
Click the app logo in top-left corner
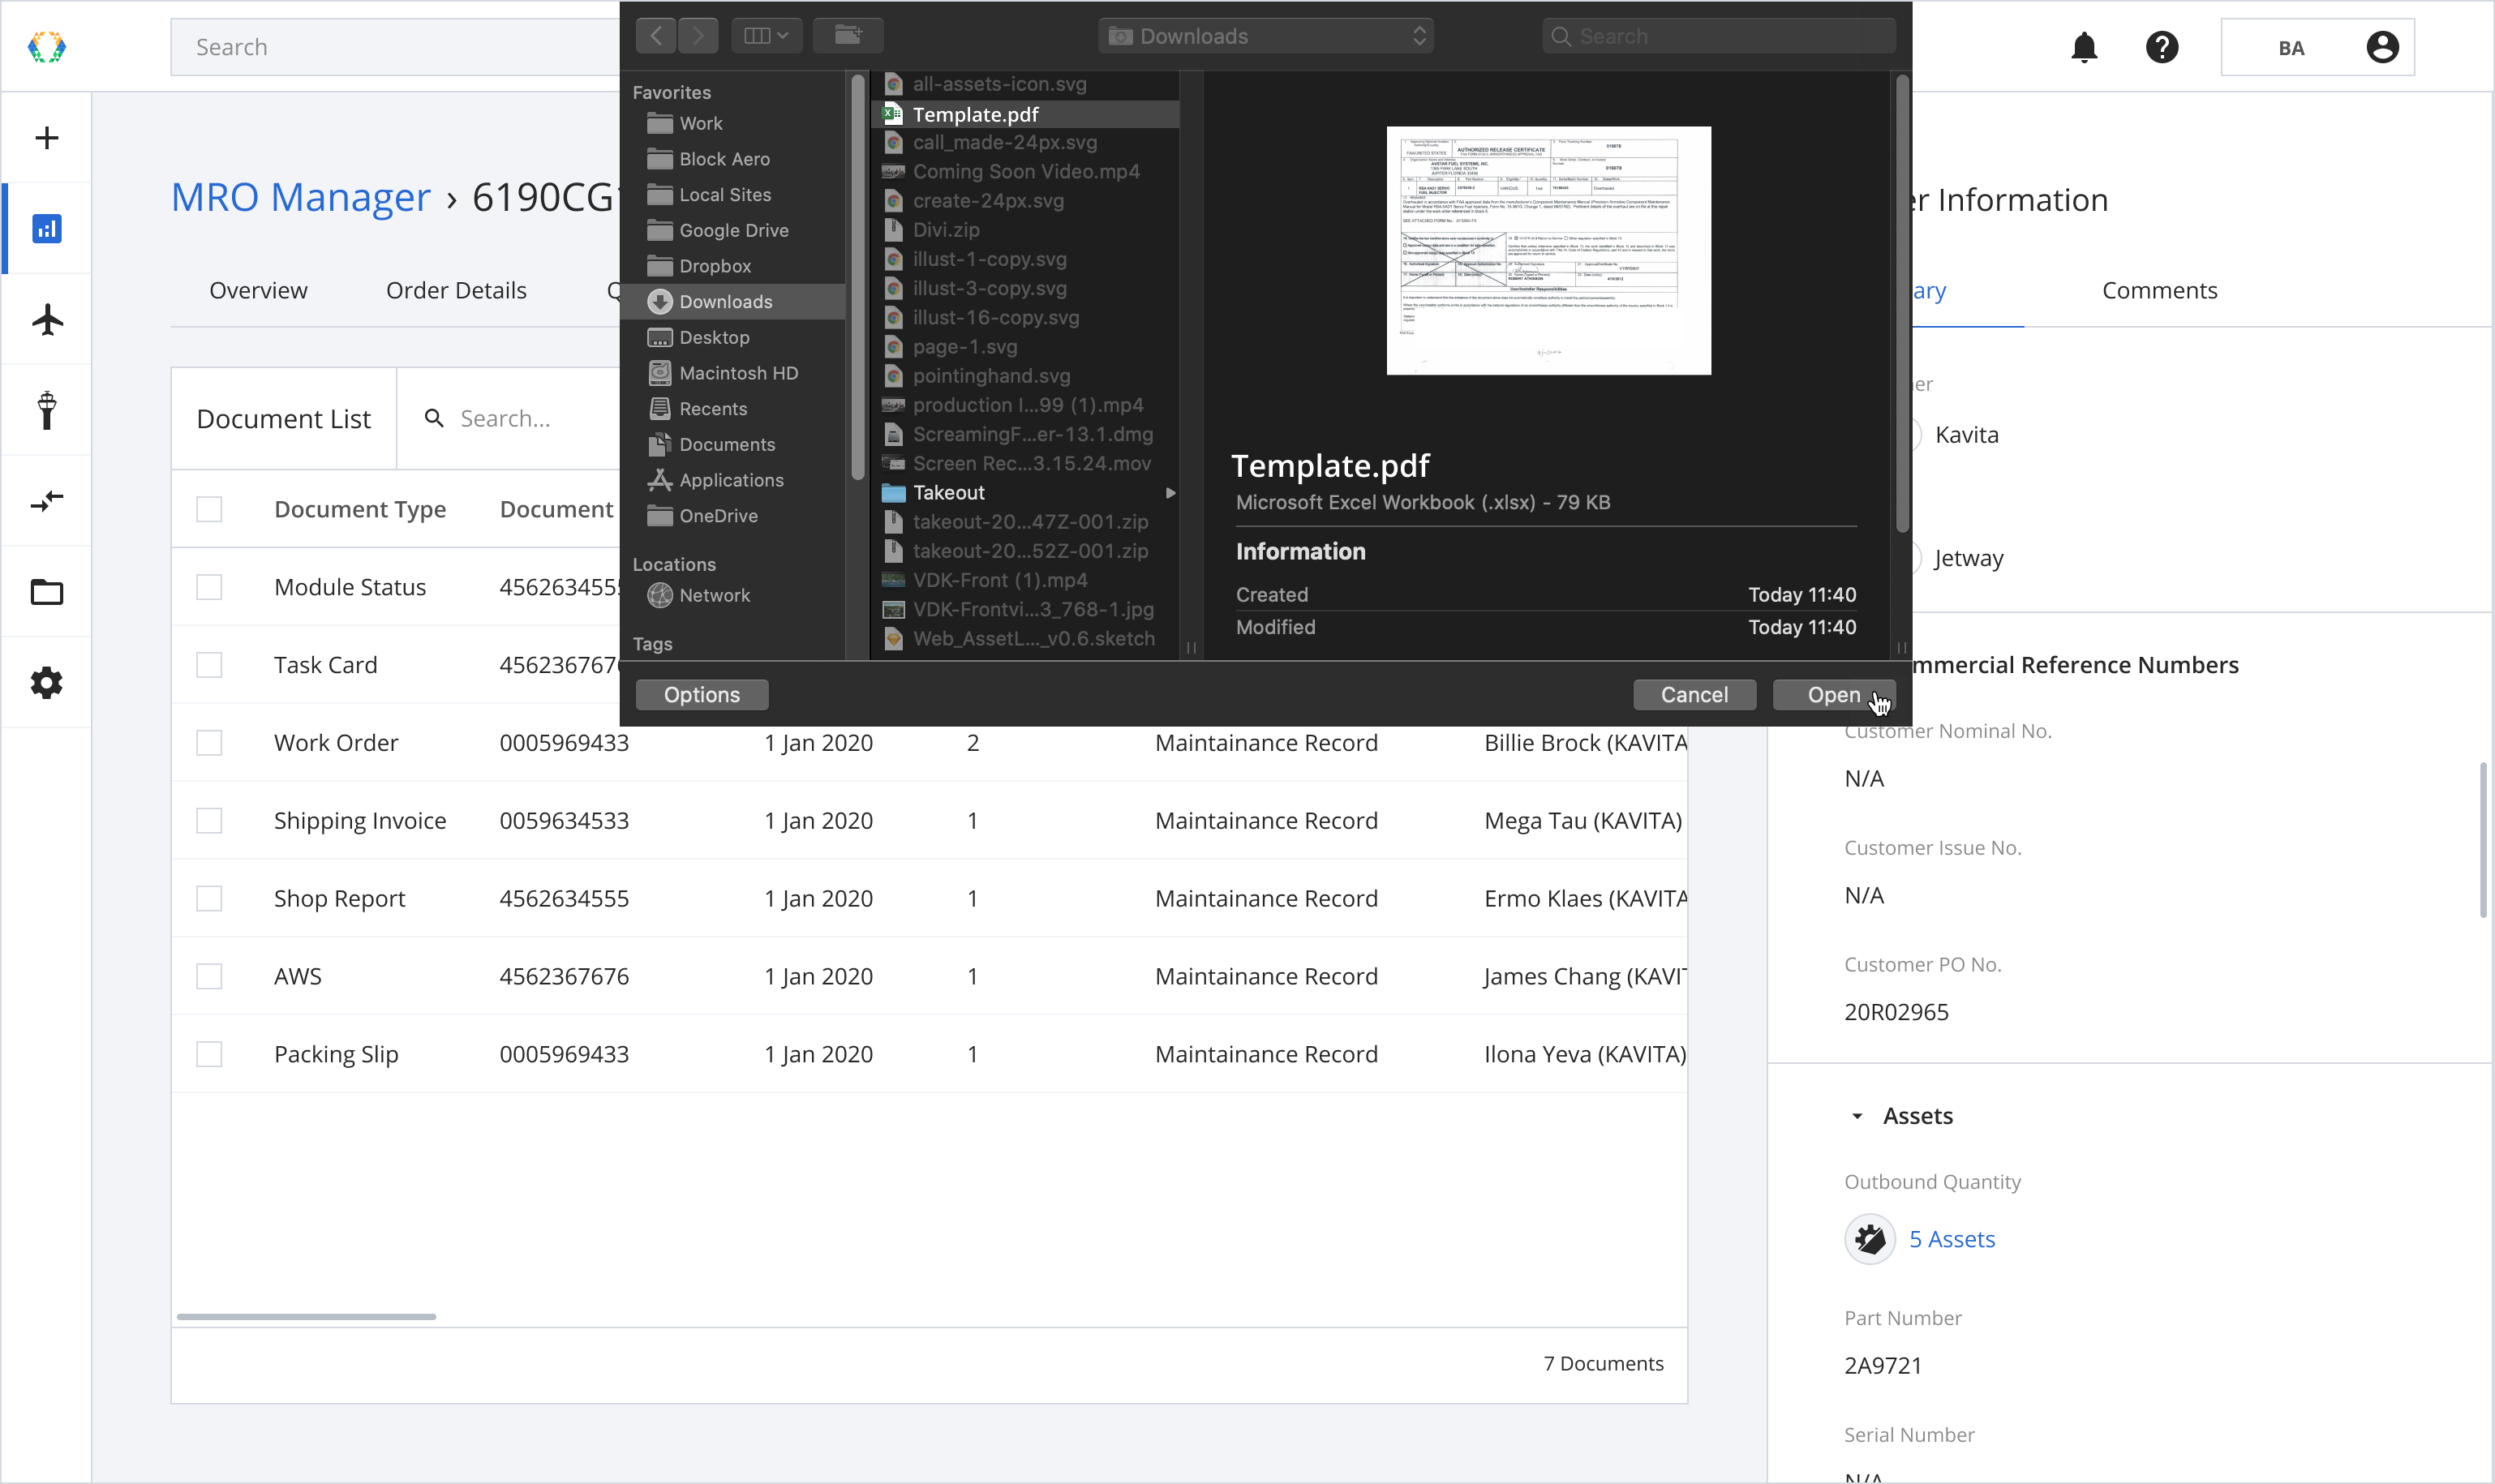point(46,47)
